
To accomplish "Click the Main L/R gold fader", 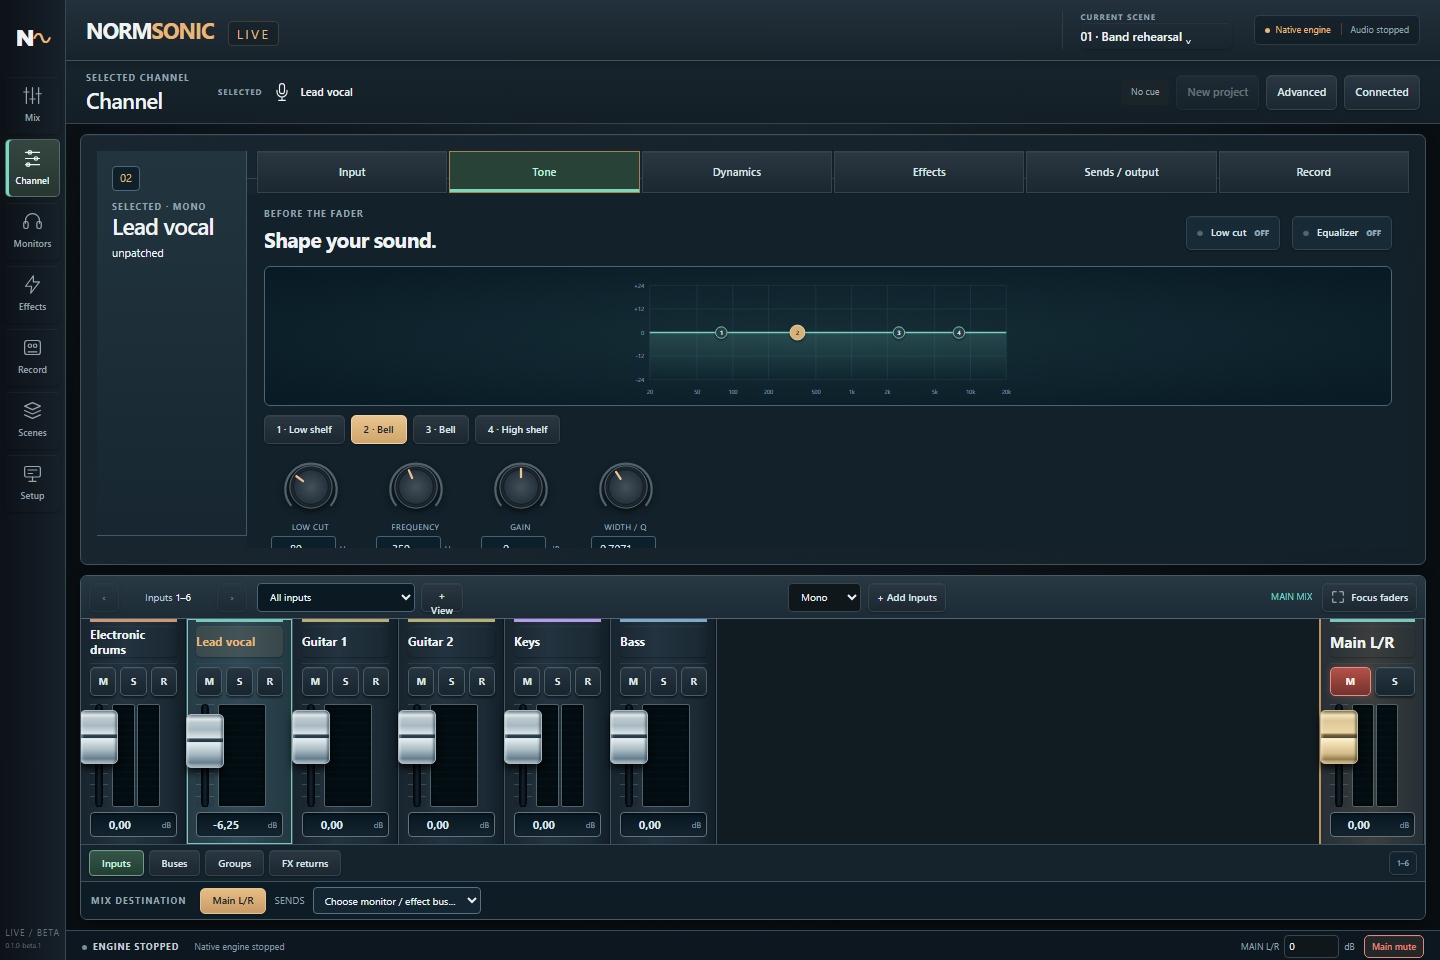I will pos(1339,737).
